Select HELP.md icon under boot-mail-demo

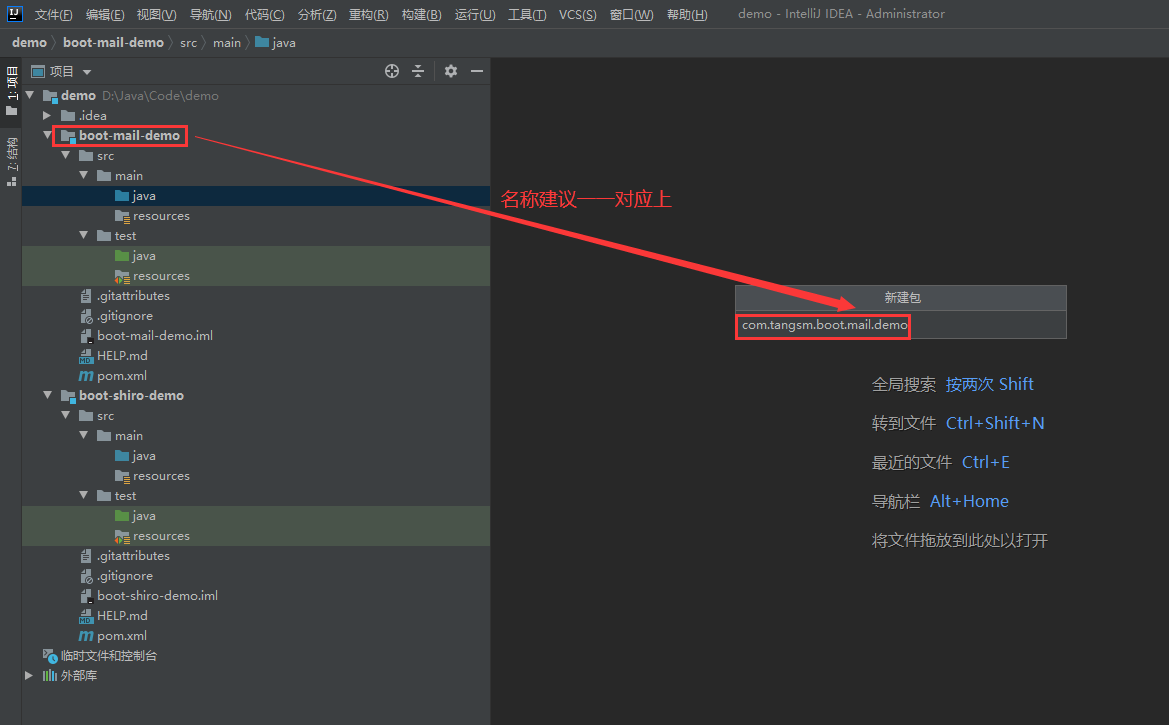[x=86, y=356]
